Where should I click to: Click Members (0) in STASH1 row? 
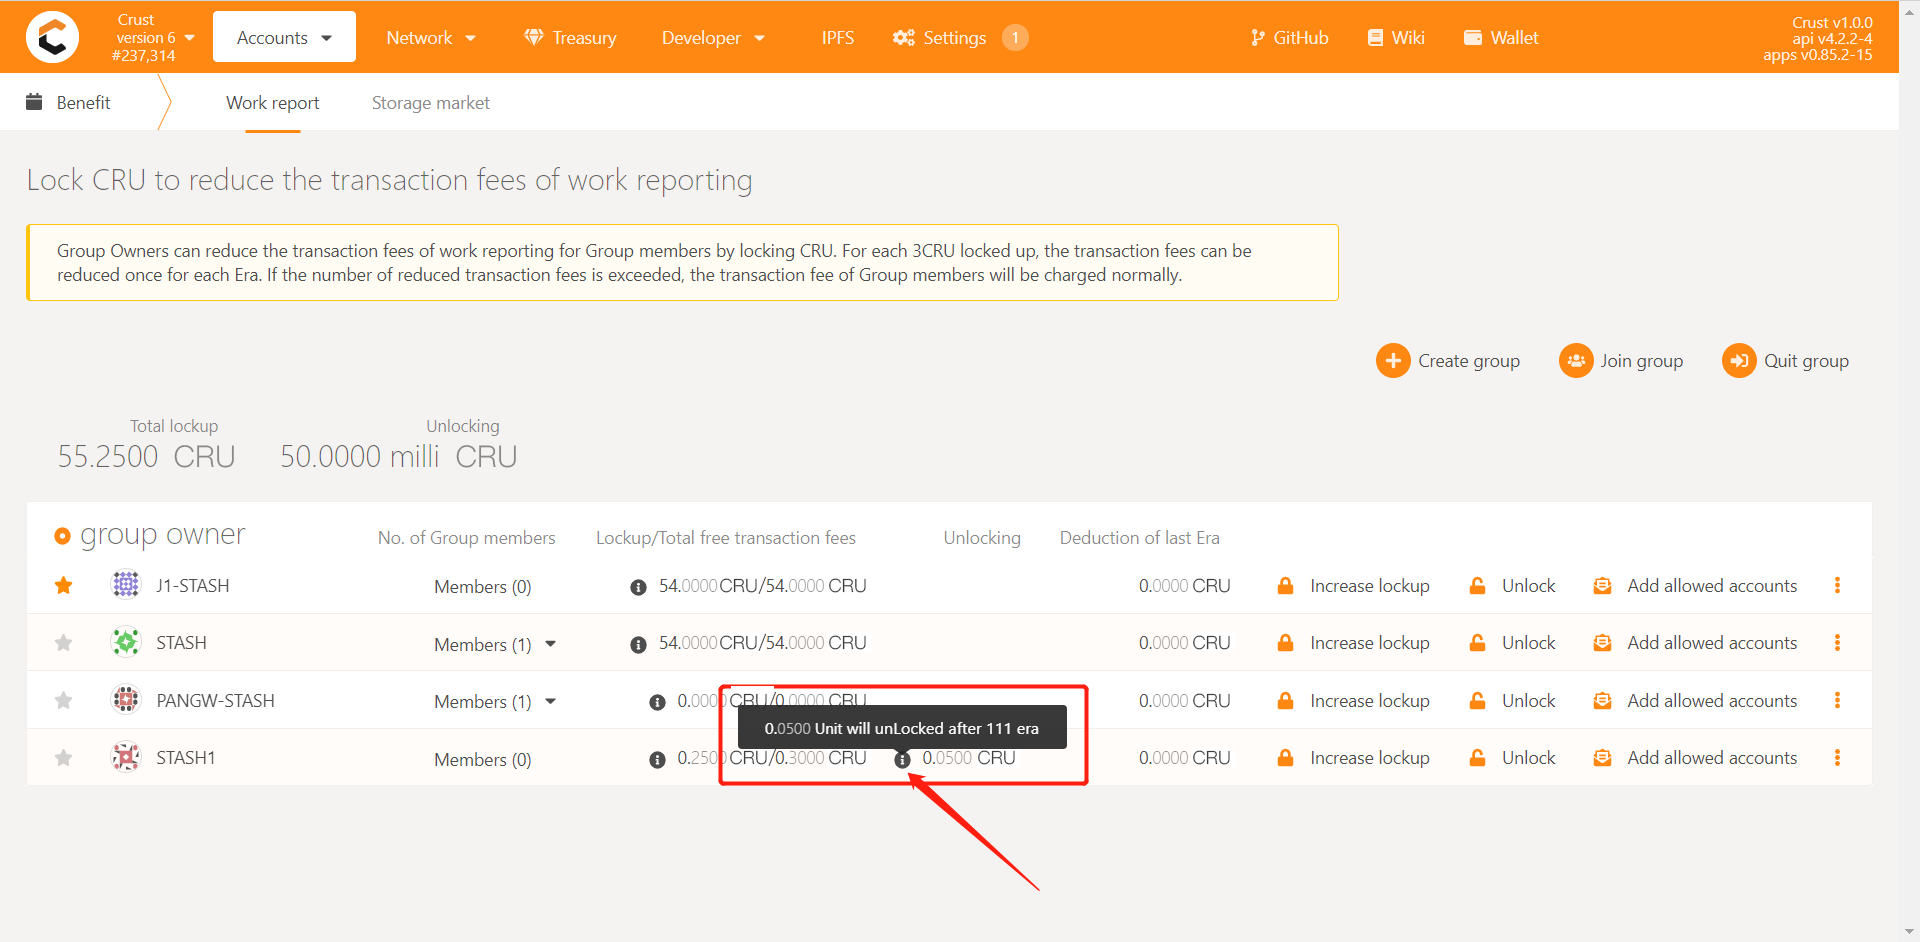482,759
